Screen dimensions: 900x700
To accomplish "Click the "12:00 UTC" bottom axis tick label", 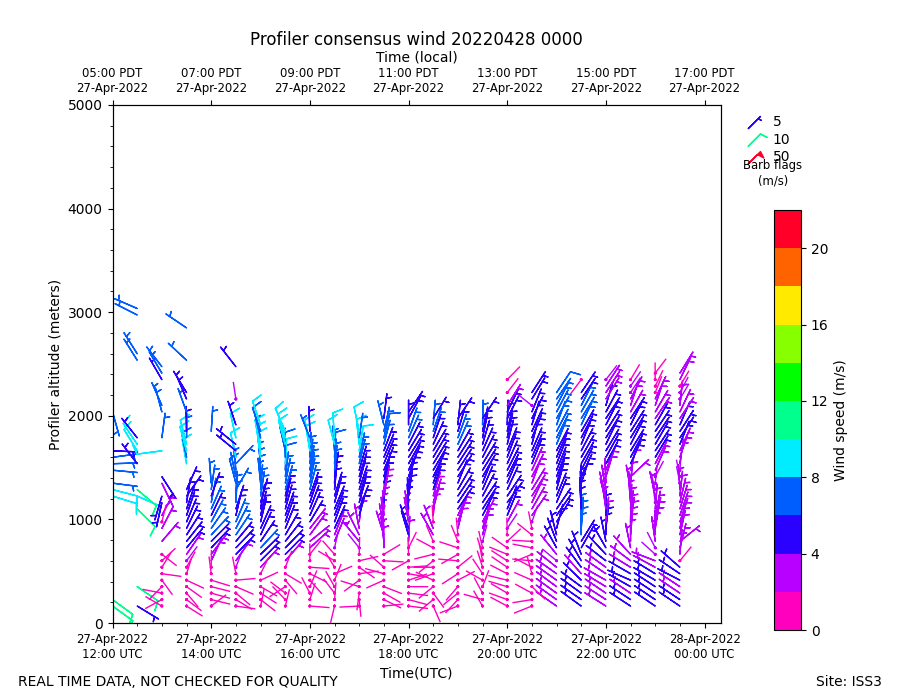I will [x=112, y=654].
